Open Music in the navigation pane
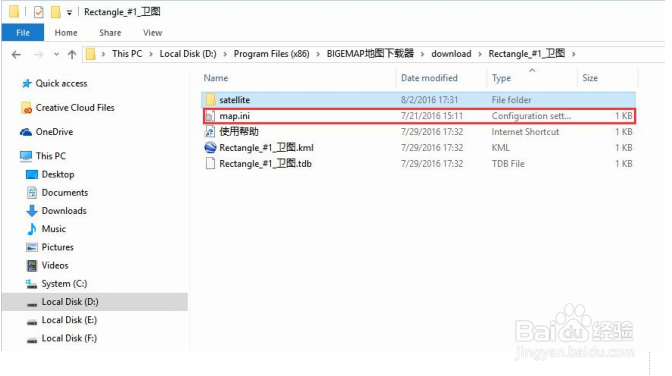Image resolution: width=672 pixels, height=376 pixels. (x=54, y=229)
